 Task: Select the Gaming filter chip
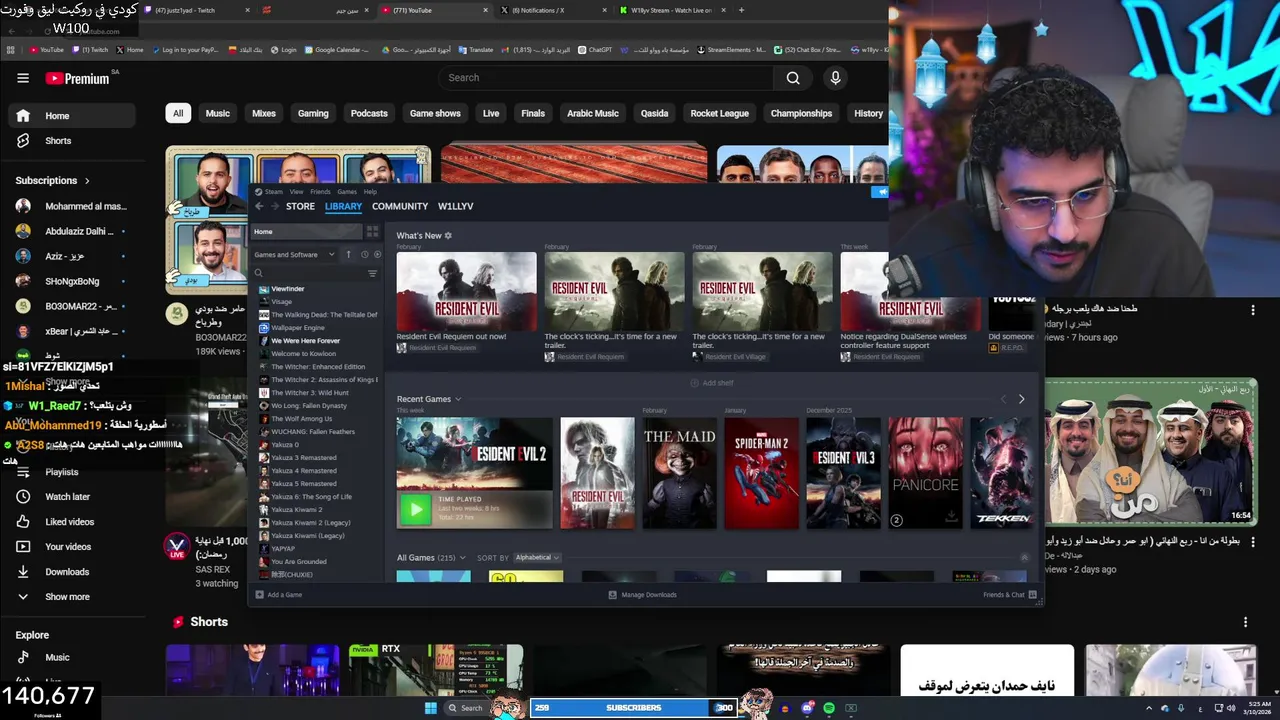tap(313, 114)
